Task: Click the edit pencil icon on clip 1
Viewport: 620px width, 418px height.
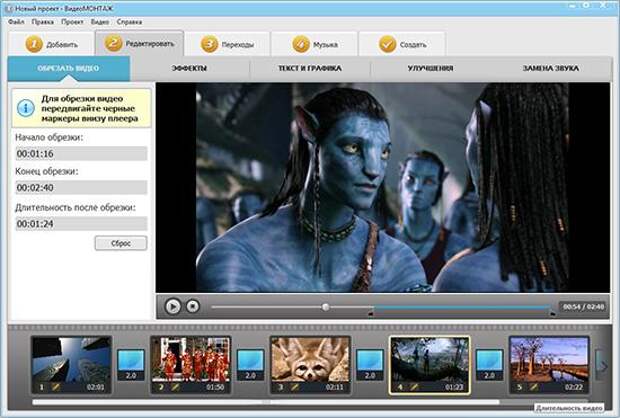Action: pyautogui.click(x=56, y=387)
